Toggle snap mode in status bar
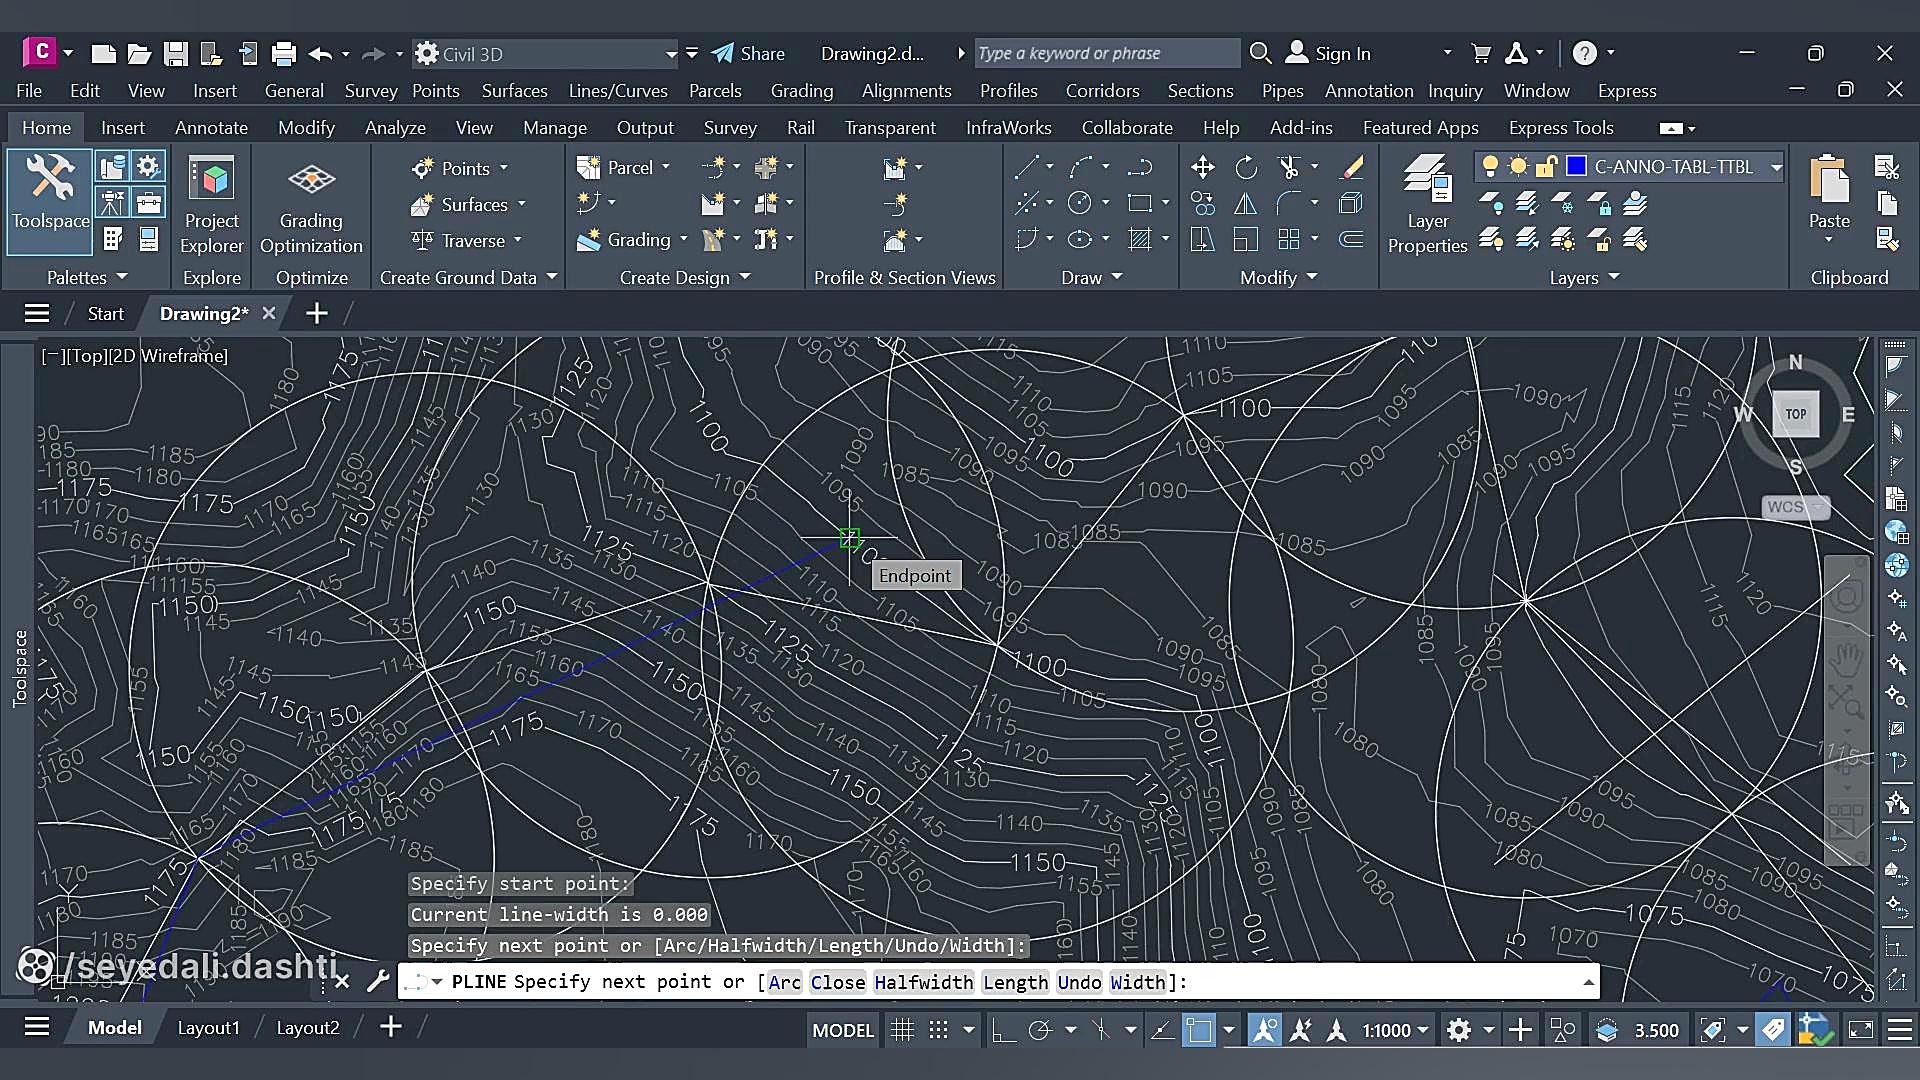The width and height of the screenshot is (1920, 1080). tap(938, 1030)
